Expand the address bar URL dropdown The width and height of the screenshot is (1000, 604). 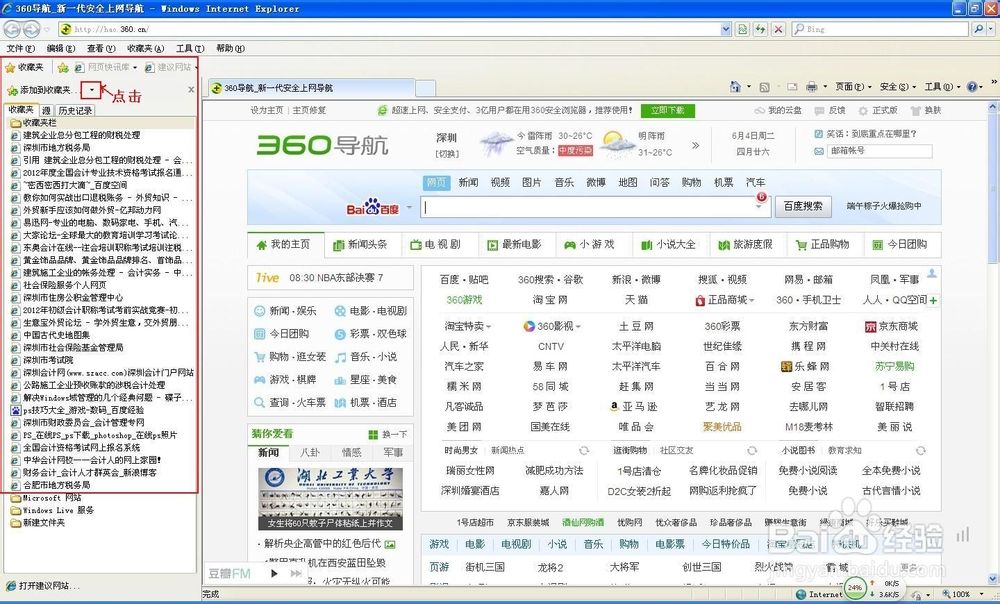(727, 29)
